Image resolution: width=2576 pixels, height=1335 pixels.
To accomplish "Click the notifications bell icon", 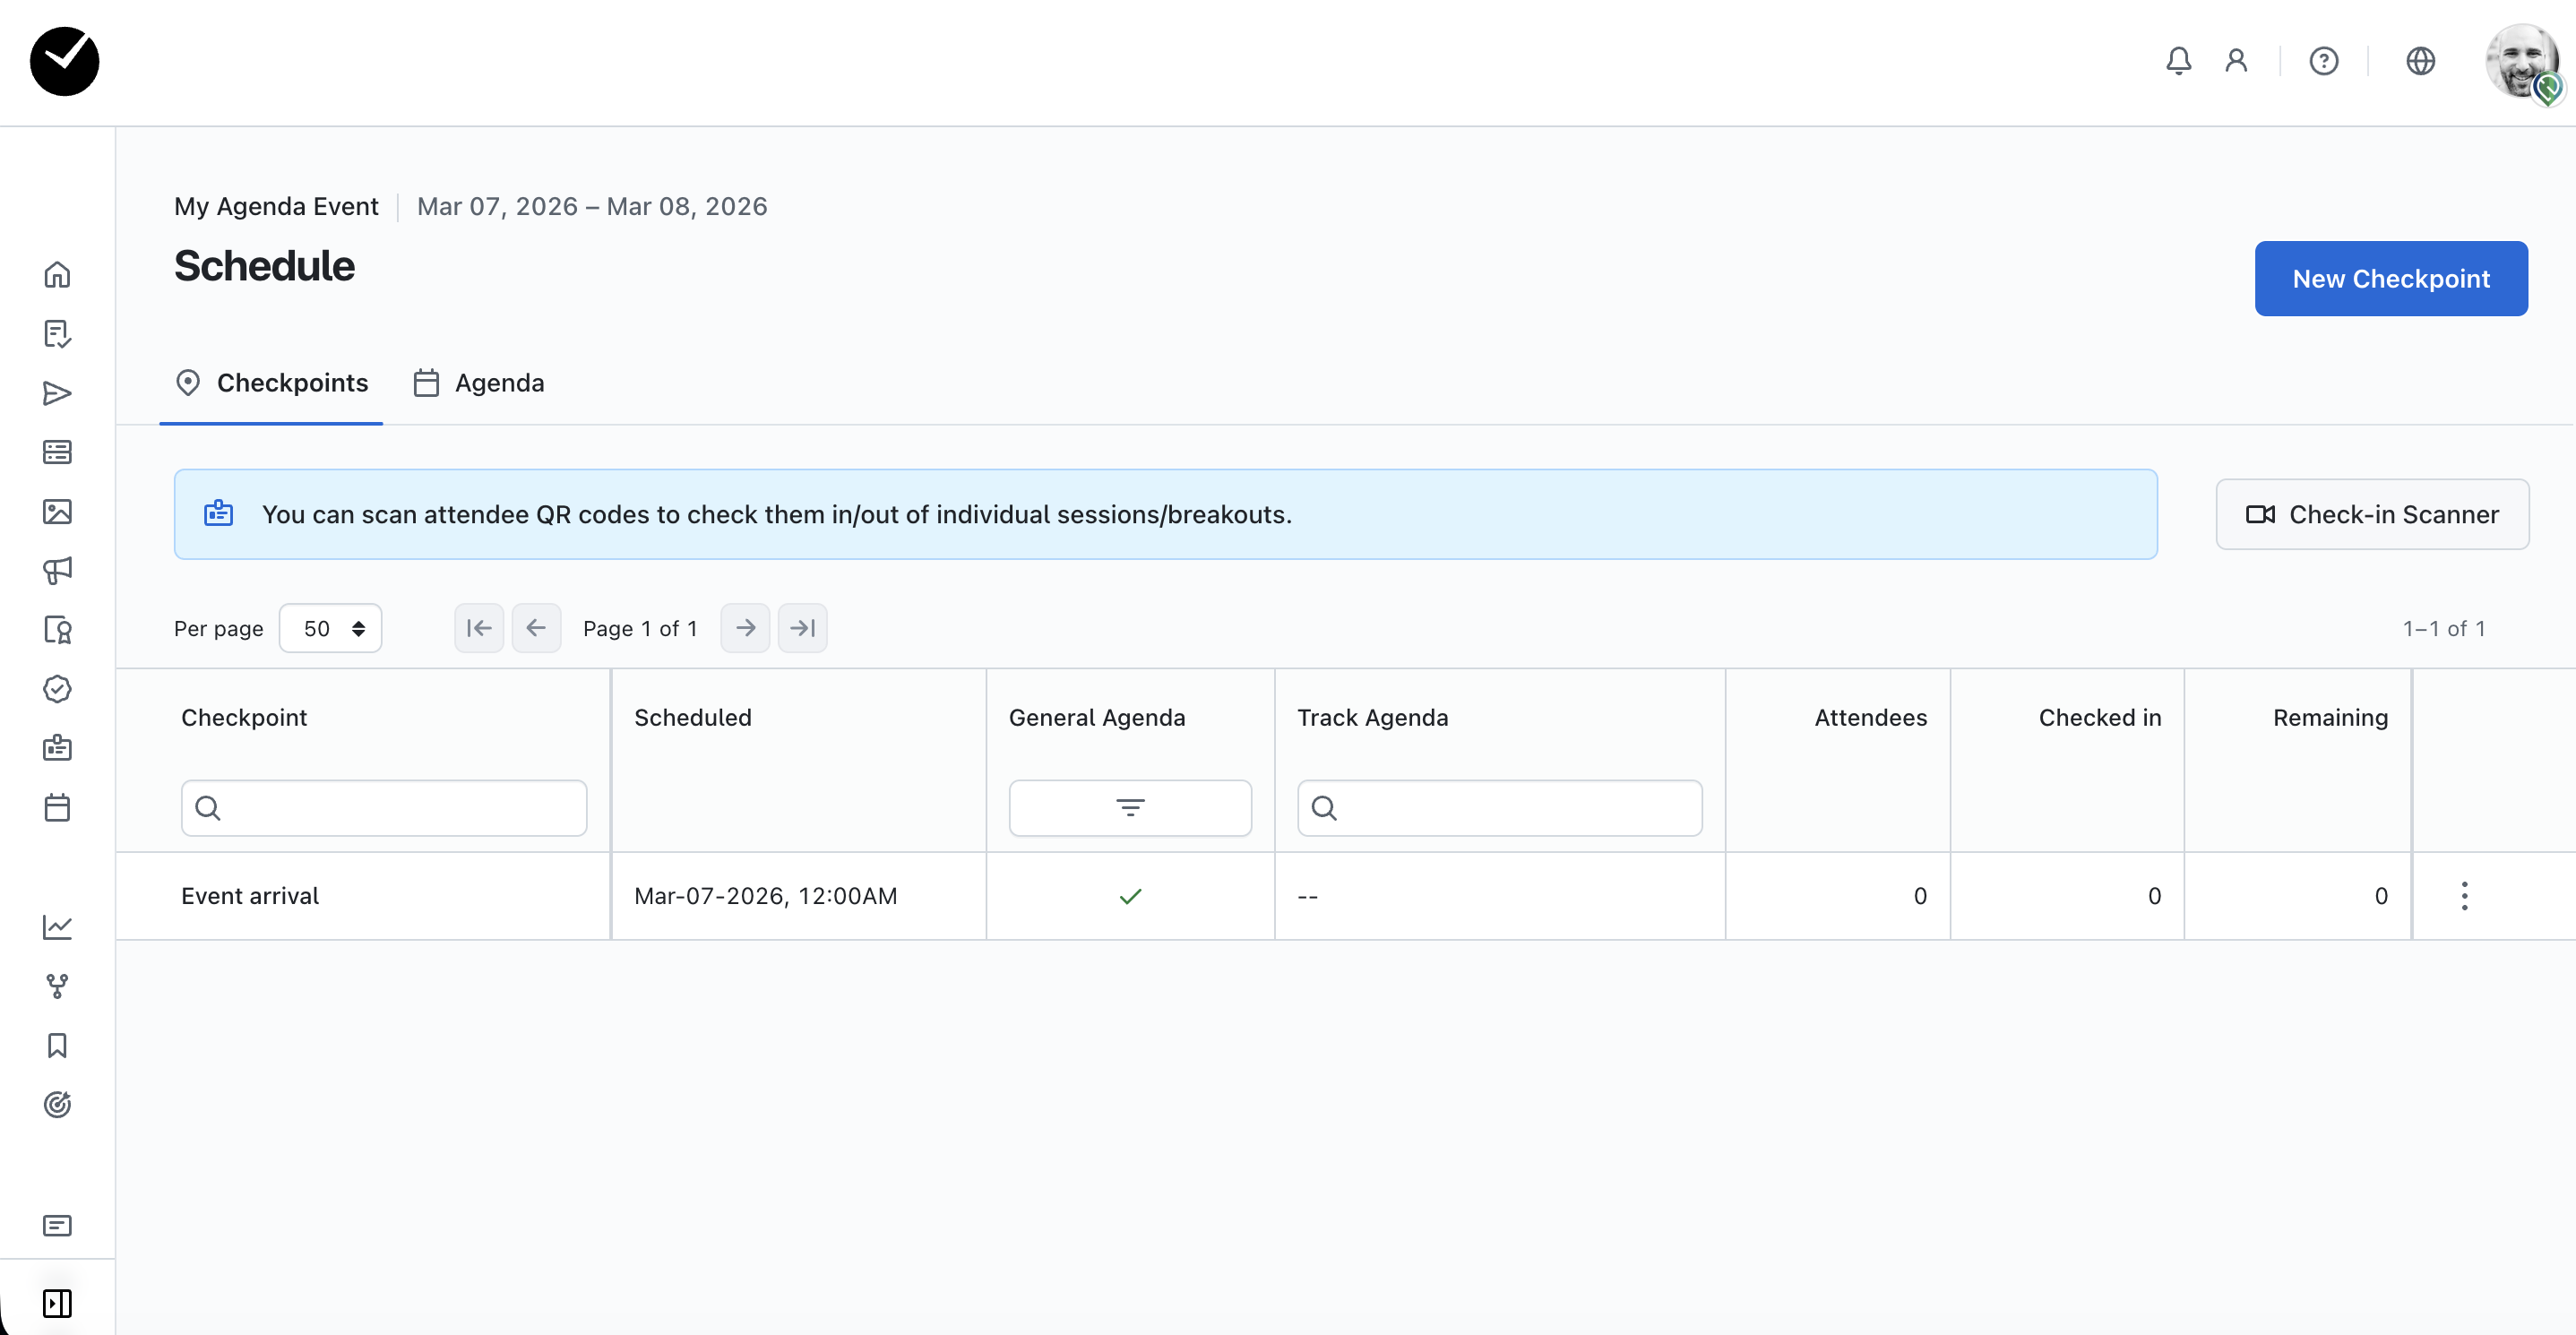I will pyautogui.click(x=2178, y=61).
